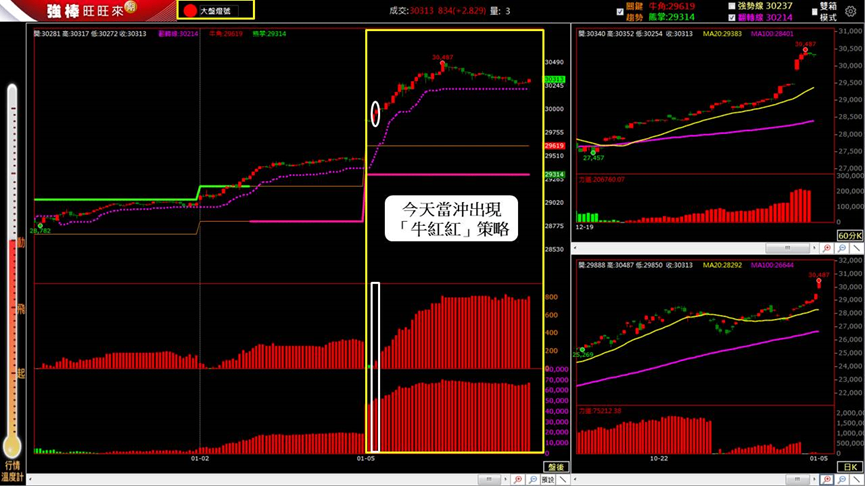Viewport: 865px width, 486px height.
Task: Click the MA100:28401 label on 60分K chart
Action: [772, 34]
